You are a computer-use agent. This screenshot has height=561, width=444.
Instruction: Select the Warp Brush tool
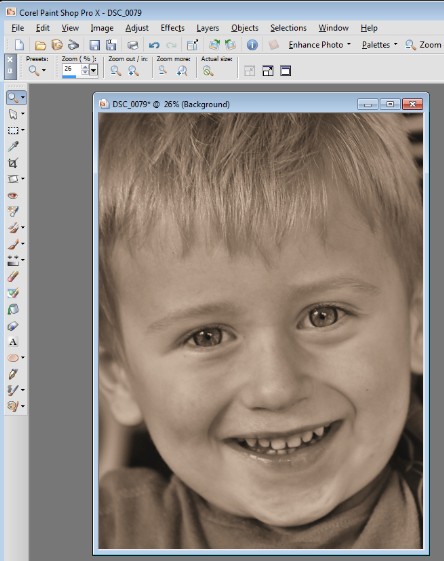click(x=13, y=390)
